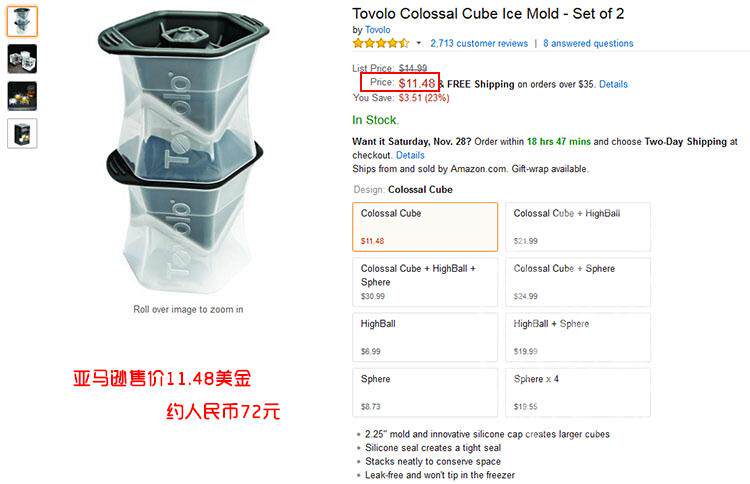Viewport: 750px width, 484px height.
Task: Click the star rating icons
Action: [x=381, y=44]
